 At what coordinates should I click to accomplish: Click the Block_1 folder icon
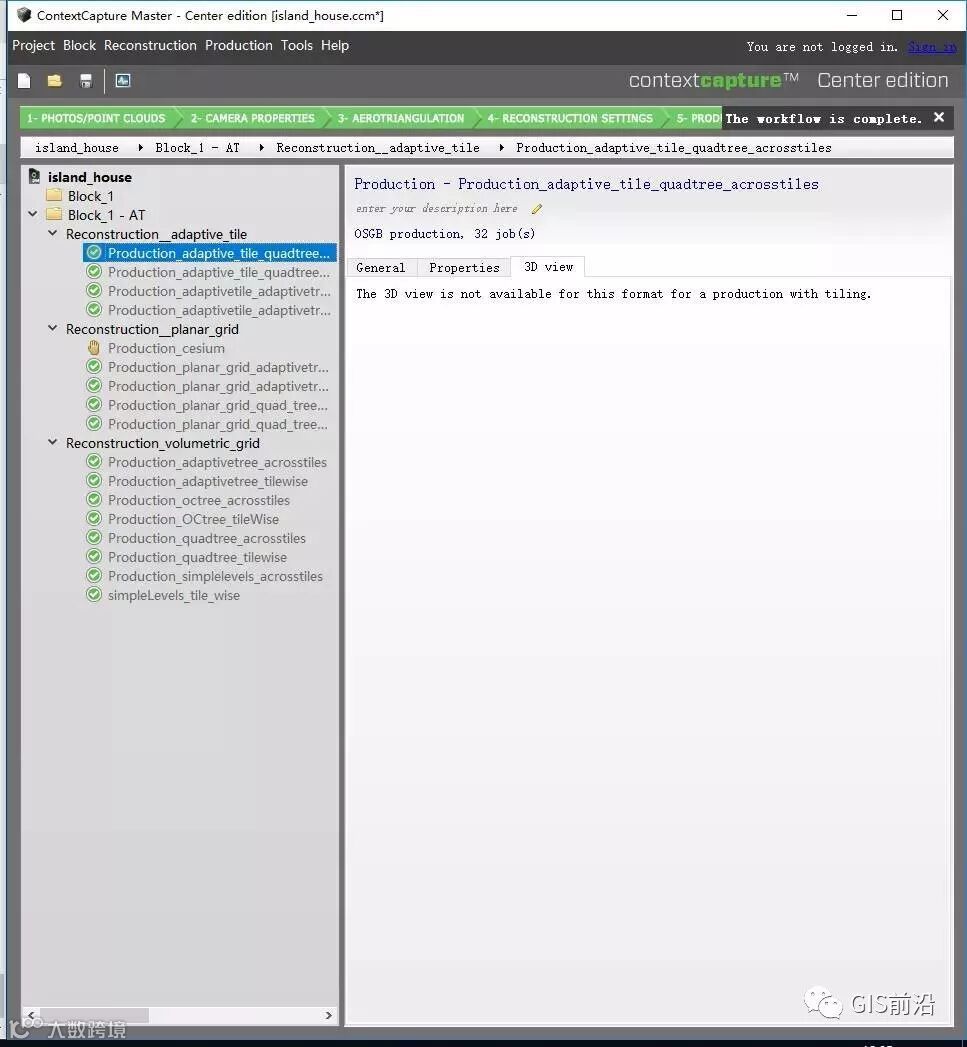54,196
